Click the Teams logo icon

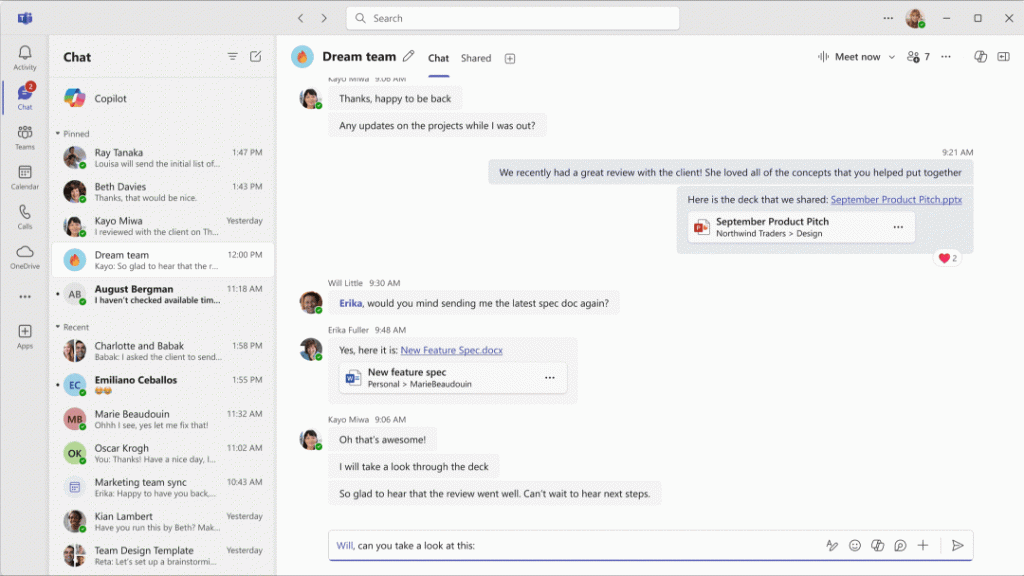(25, 18)
